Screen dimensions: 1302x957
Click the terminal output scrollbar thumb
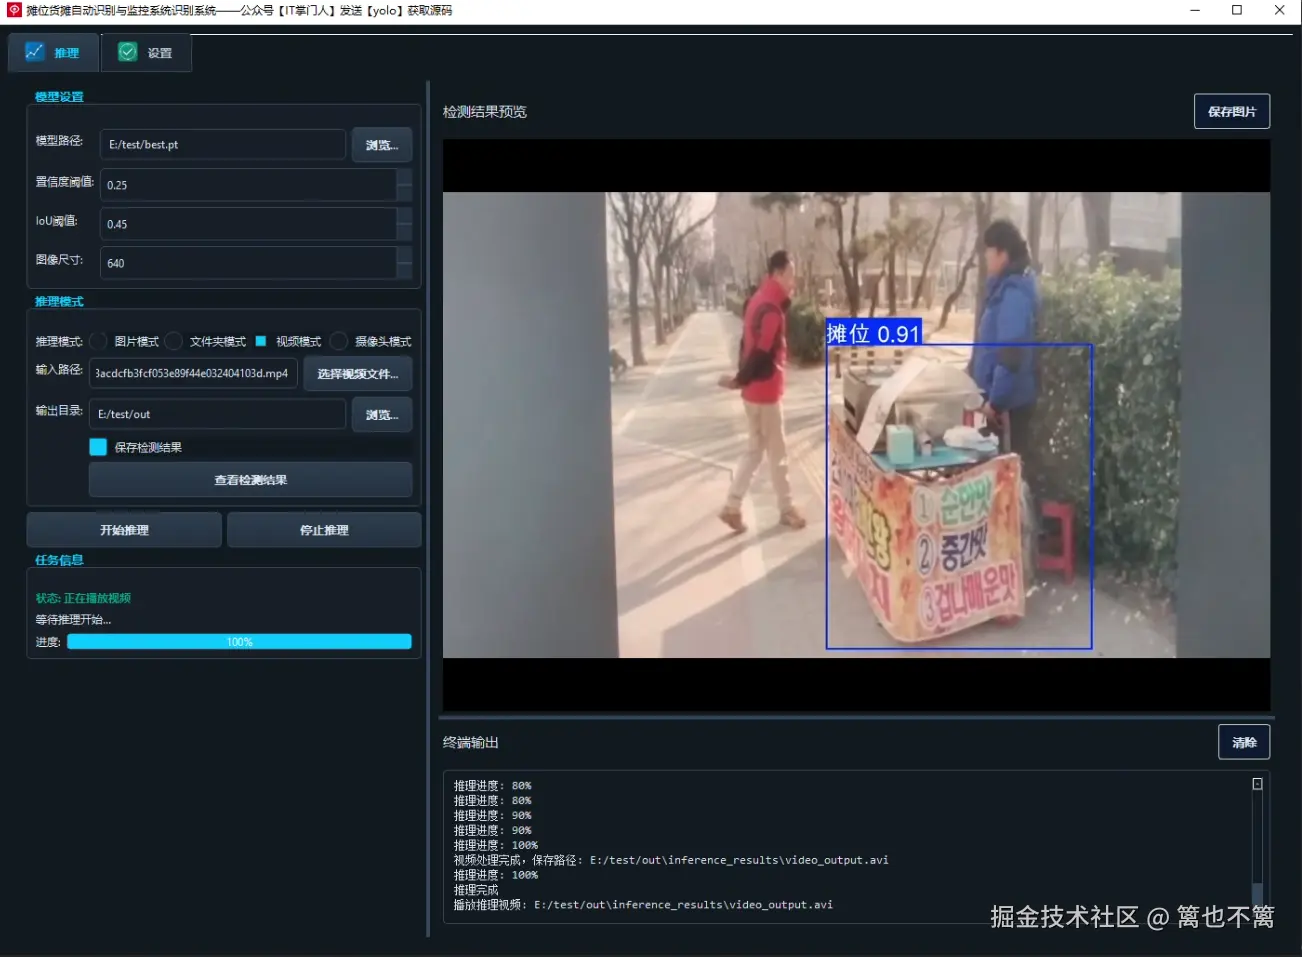[x=1258, y=897]
